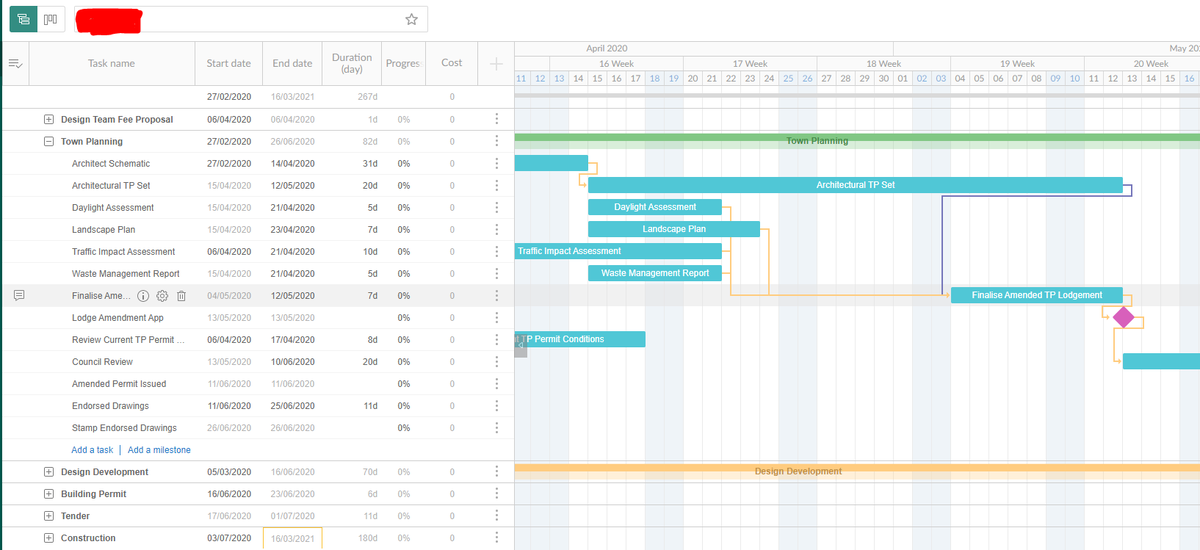This screenshot has width=1200, height=550.
Task: Select the orange Design Development summary bar
Action: point(857,469)
